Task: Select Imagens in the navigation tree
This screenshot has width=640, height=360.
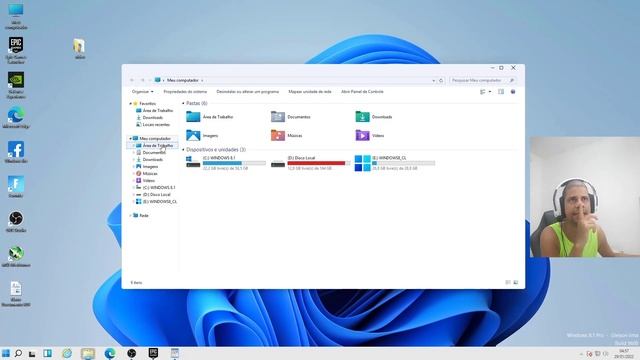Action: click(147, 167)
